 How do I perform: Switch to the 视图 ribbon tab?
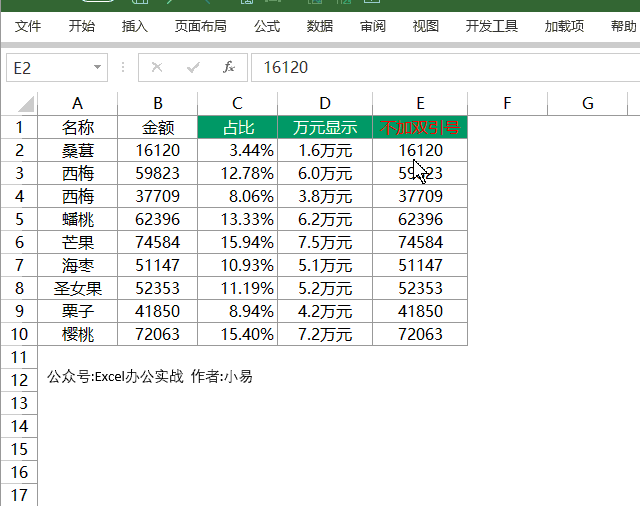pos(426,27)
